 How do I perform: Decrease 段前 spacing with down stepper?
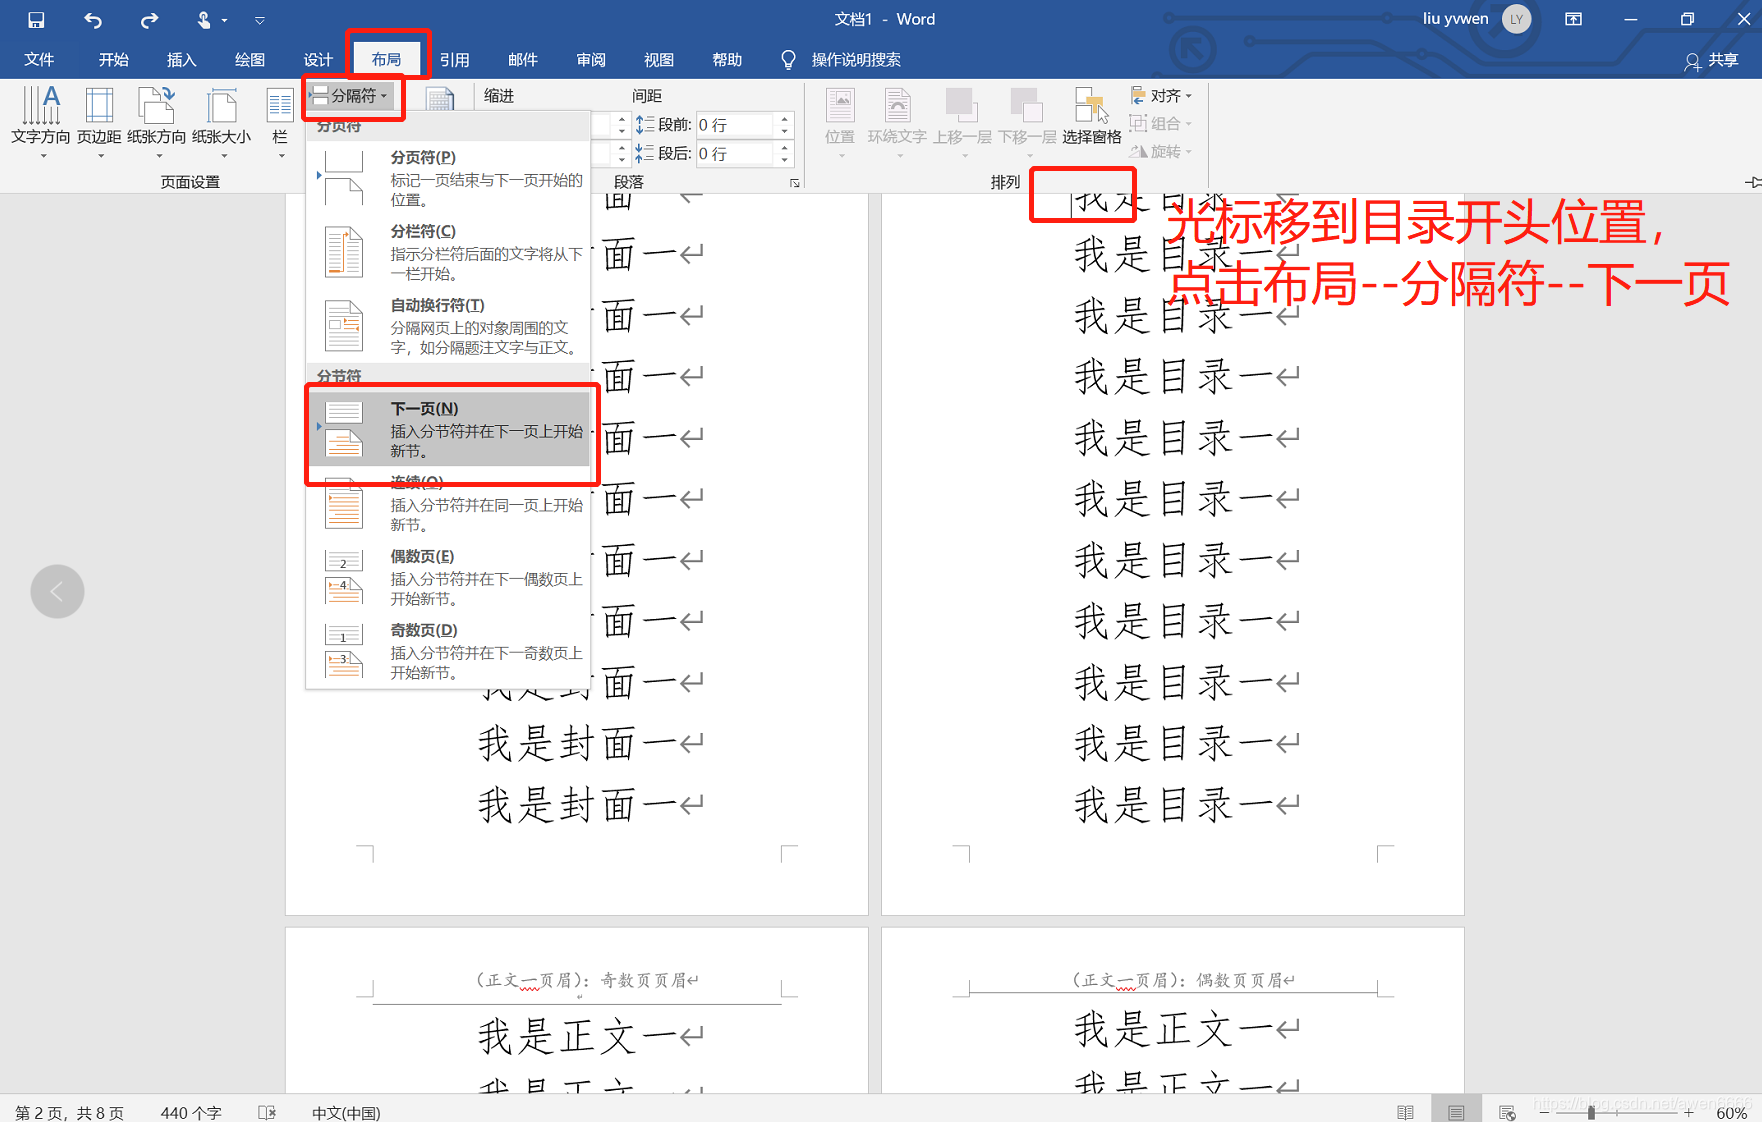tap(785, 131)
